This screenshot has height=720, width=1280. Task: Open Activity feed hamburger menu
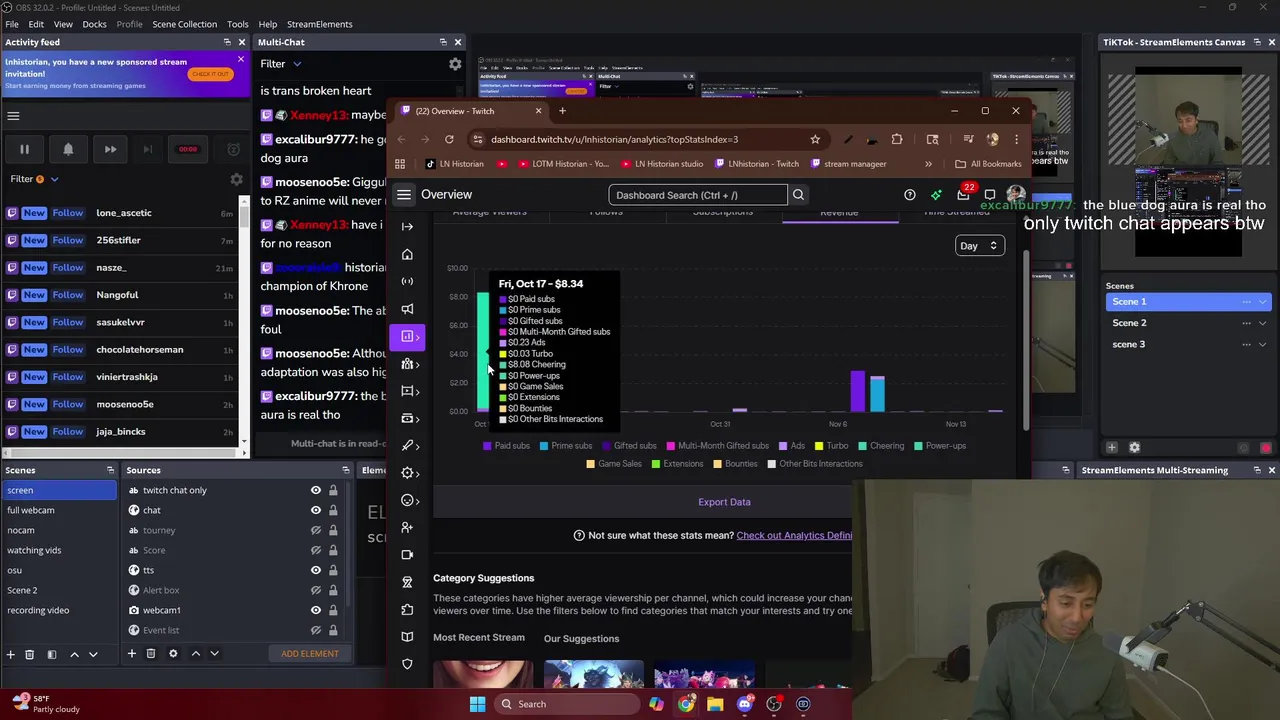click(13, 116)
